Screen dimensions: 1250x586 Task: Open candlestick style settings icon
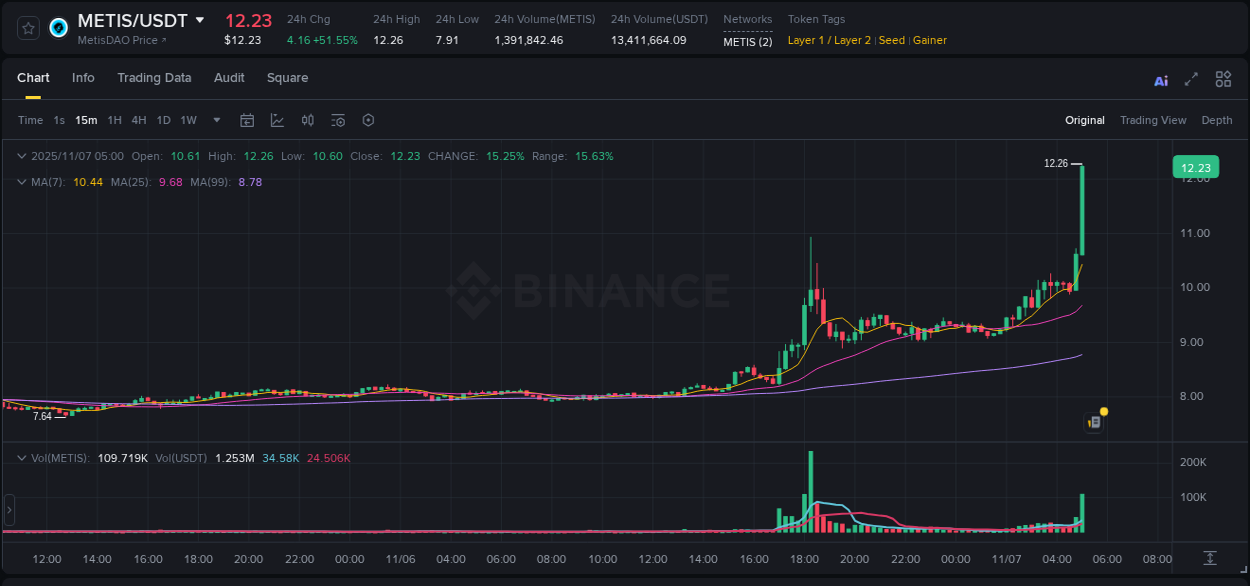308,120
